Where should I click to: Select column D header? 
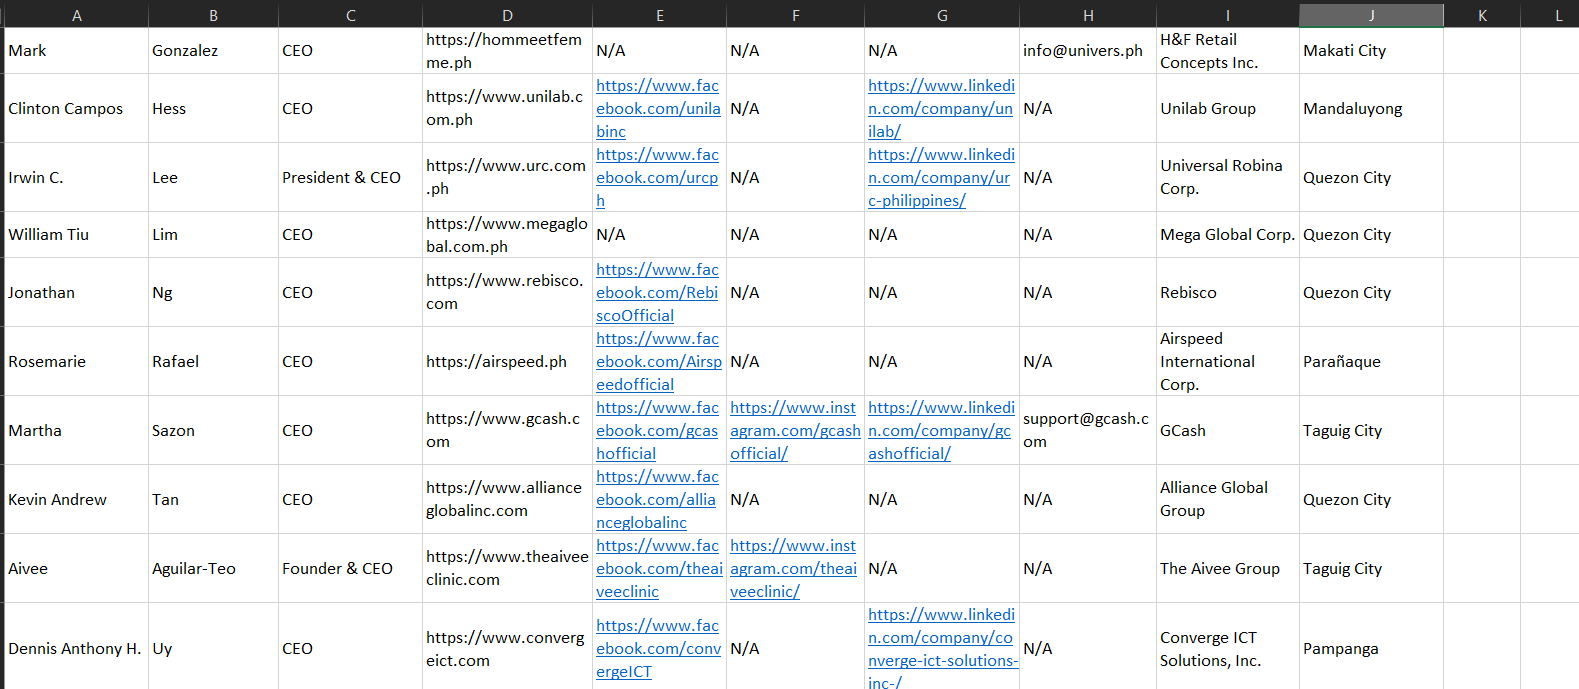pyautogui.click(x=507, y=15)
